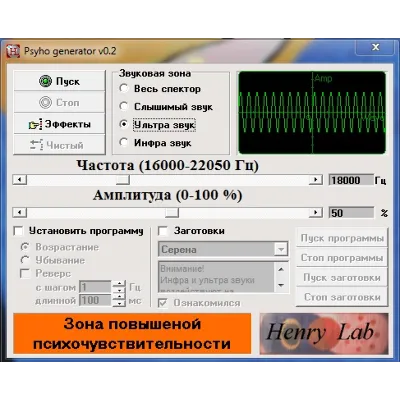The width and height of the screenshot is (400, 400).
Task: Click the 18000 Гц frequency value field
Action: pos(351,180)
